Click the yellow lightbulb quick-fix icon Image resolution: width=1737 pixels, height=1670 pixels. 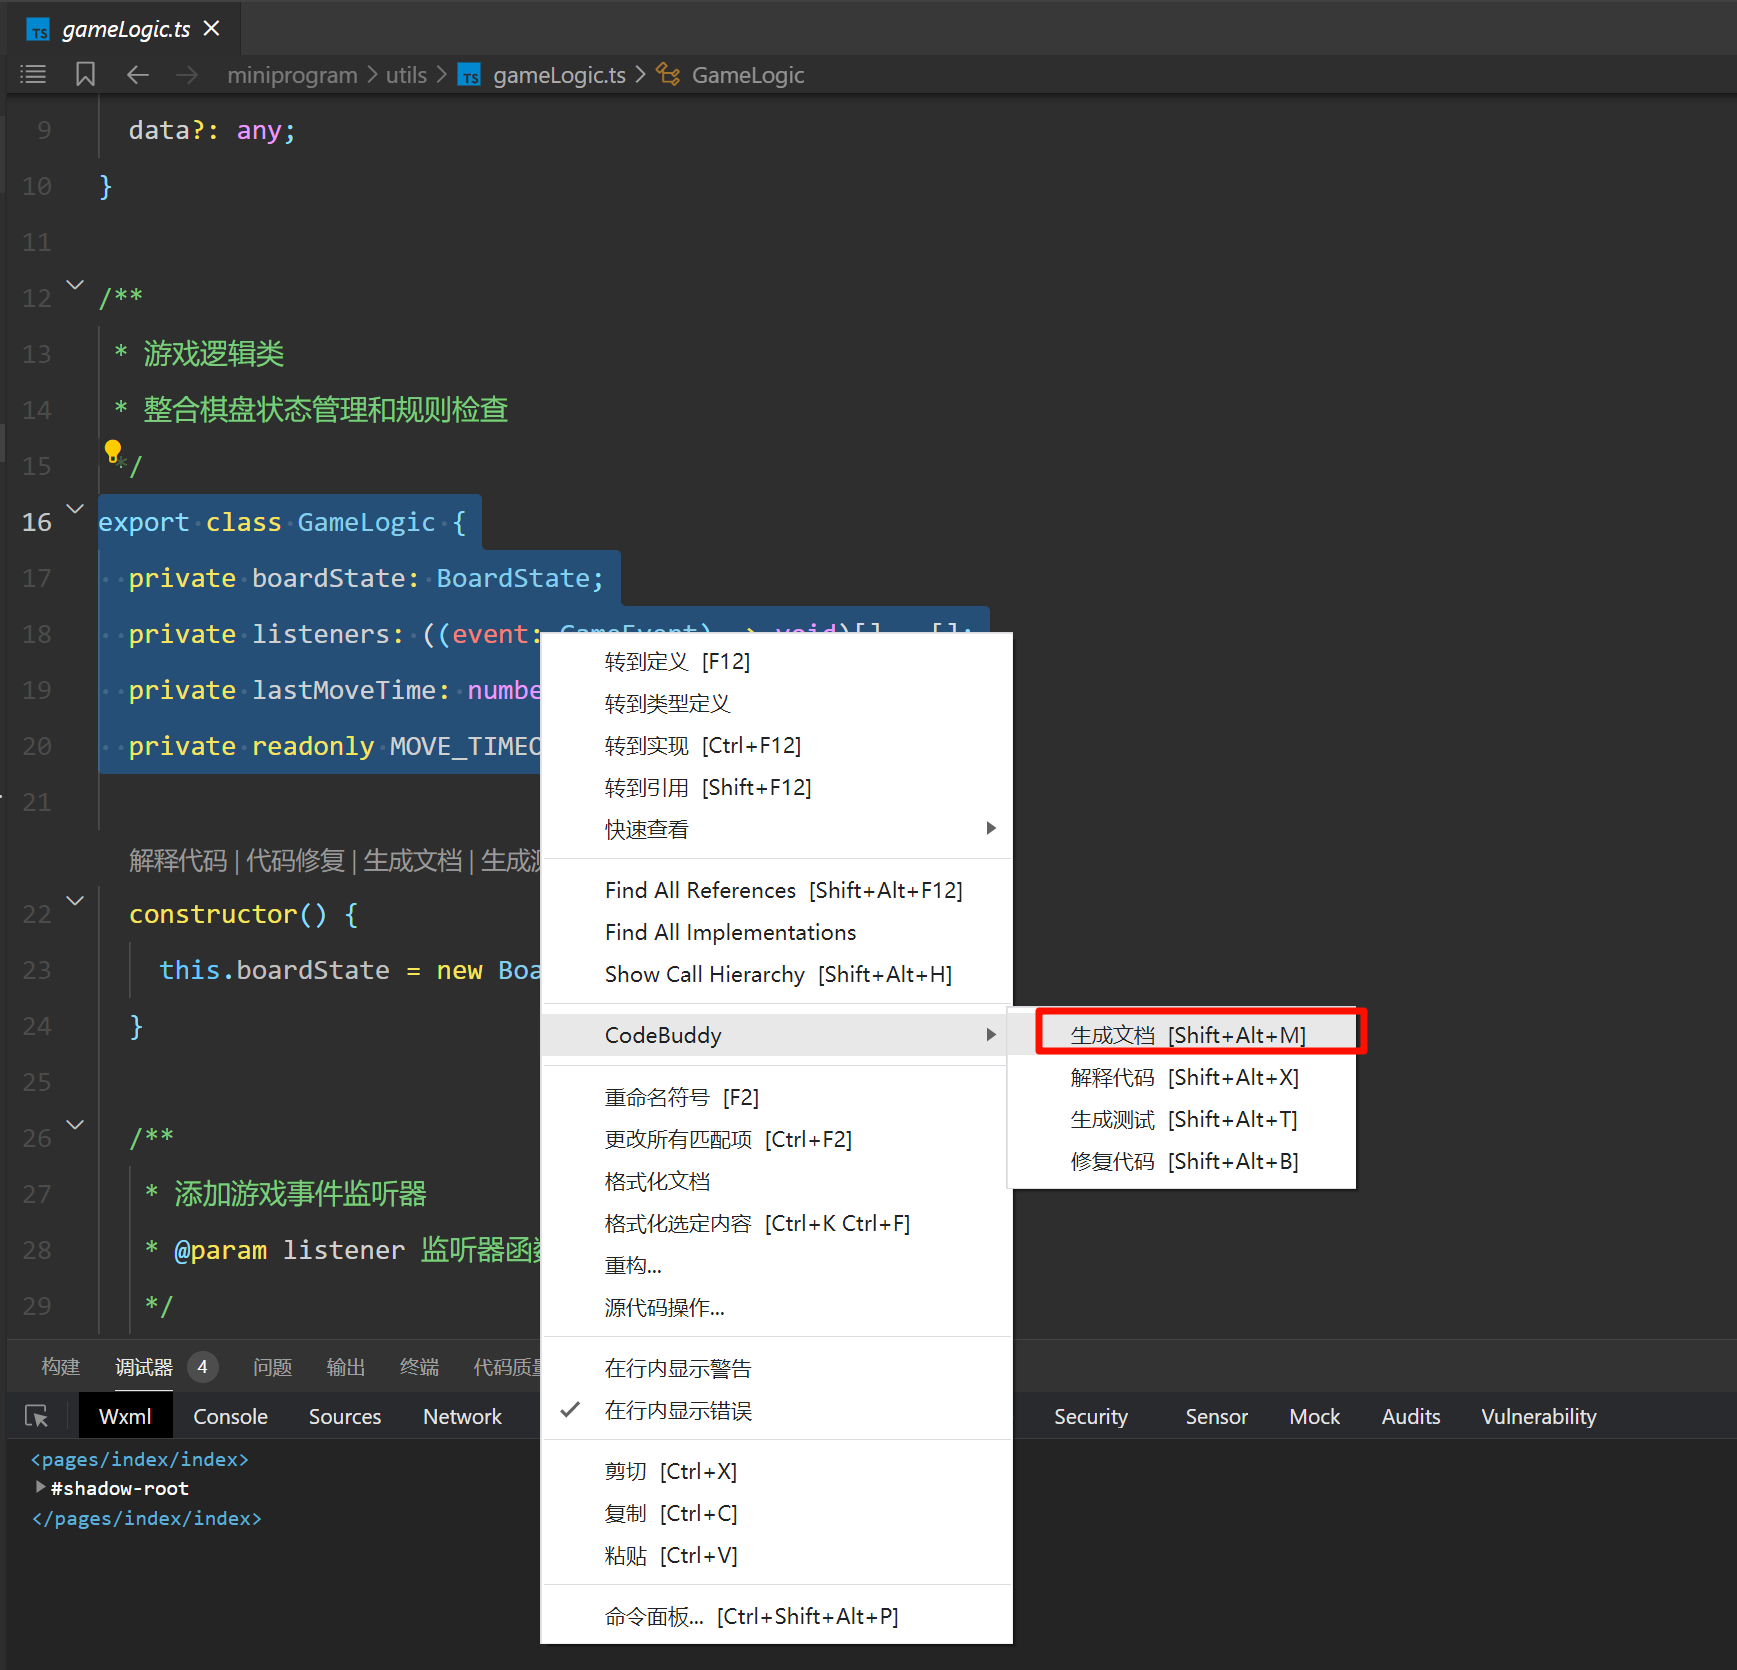(x=113, y=451)
